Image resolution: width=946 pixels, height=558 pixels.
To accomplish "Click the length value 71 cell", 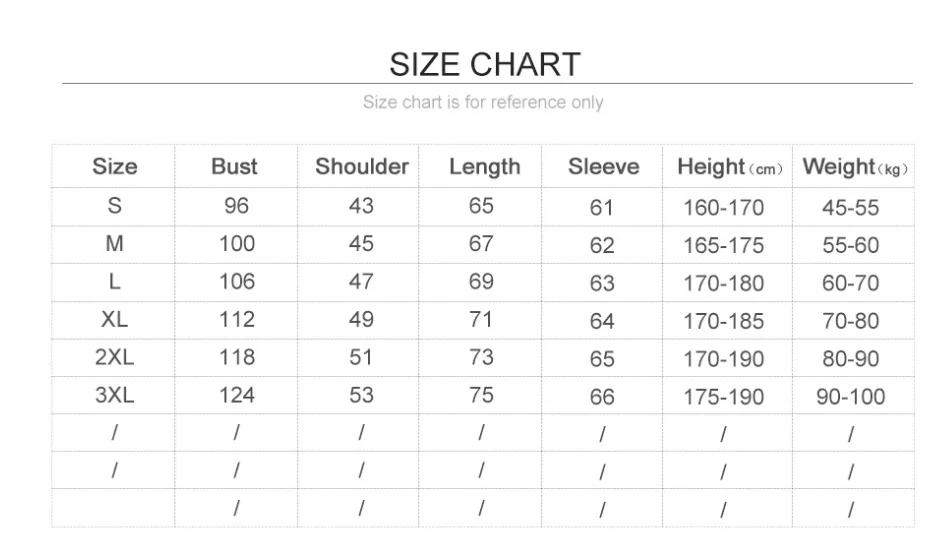I will coord(482,320).
